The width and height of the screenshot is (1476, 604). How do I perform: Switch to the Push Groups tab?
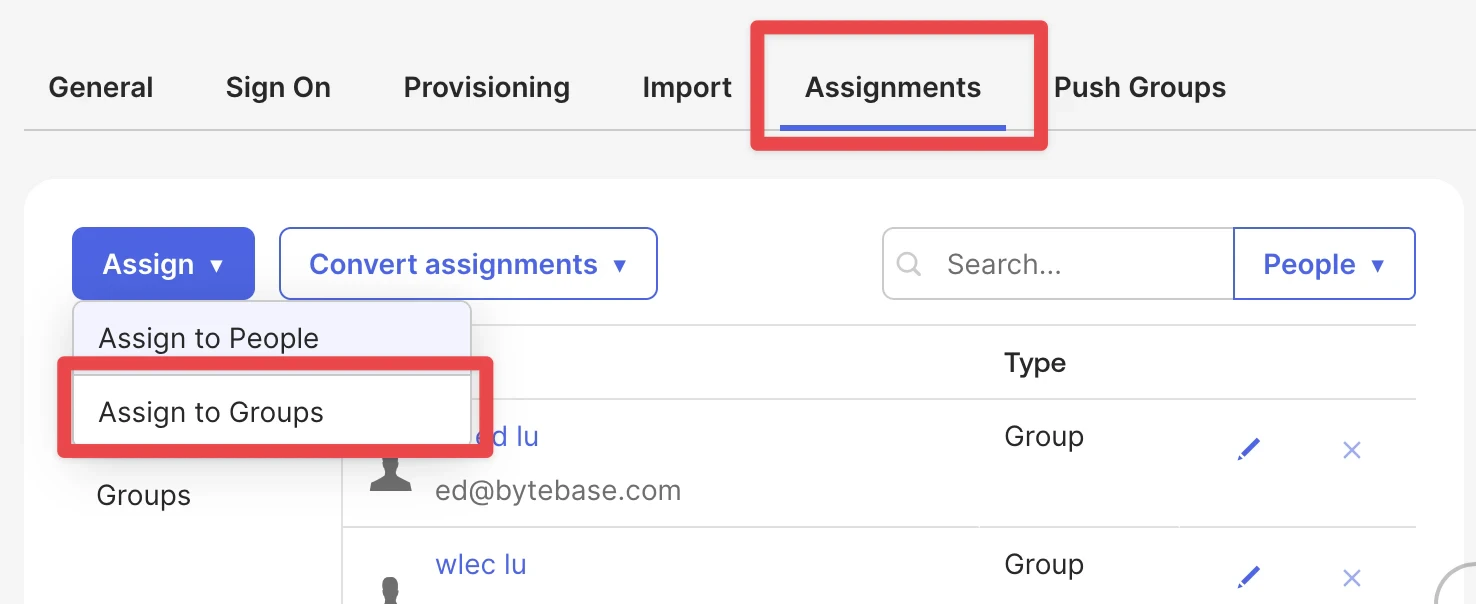[x=1139, y=88]
